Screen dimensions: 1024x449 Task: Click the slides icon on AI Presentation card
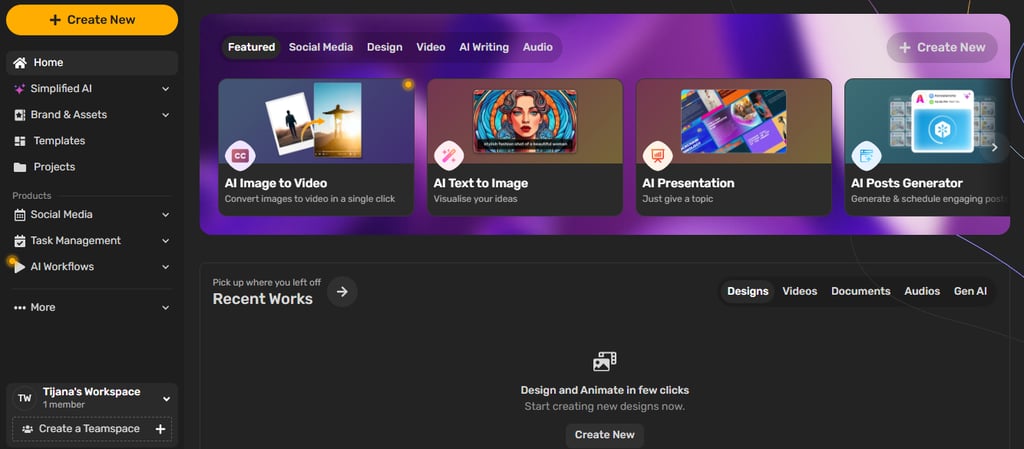[658, 156]
